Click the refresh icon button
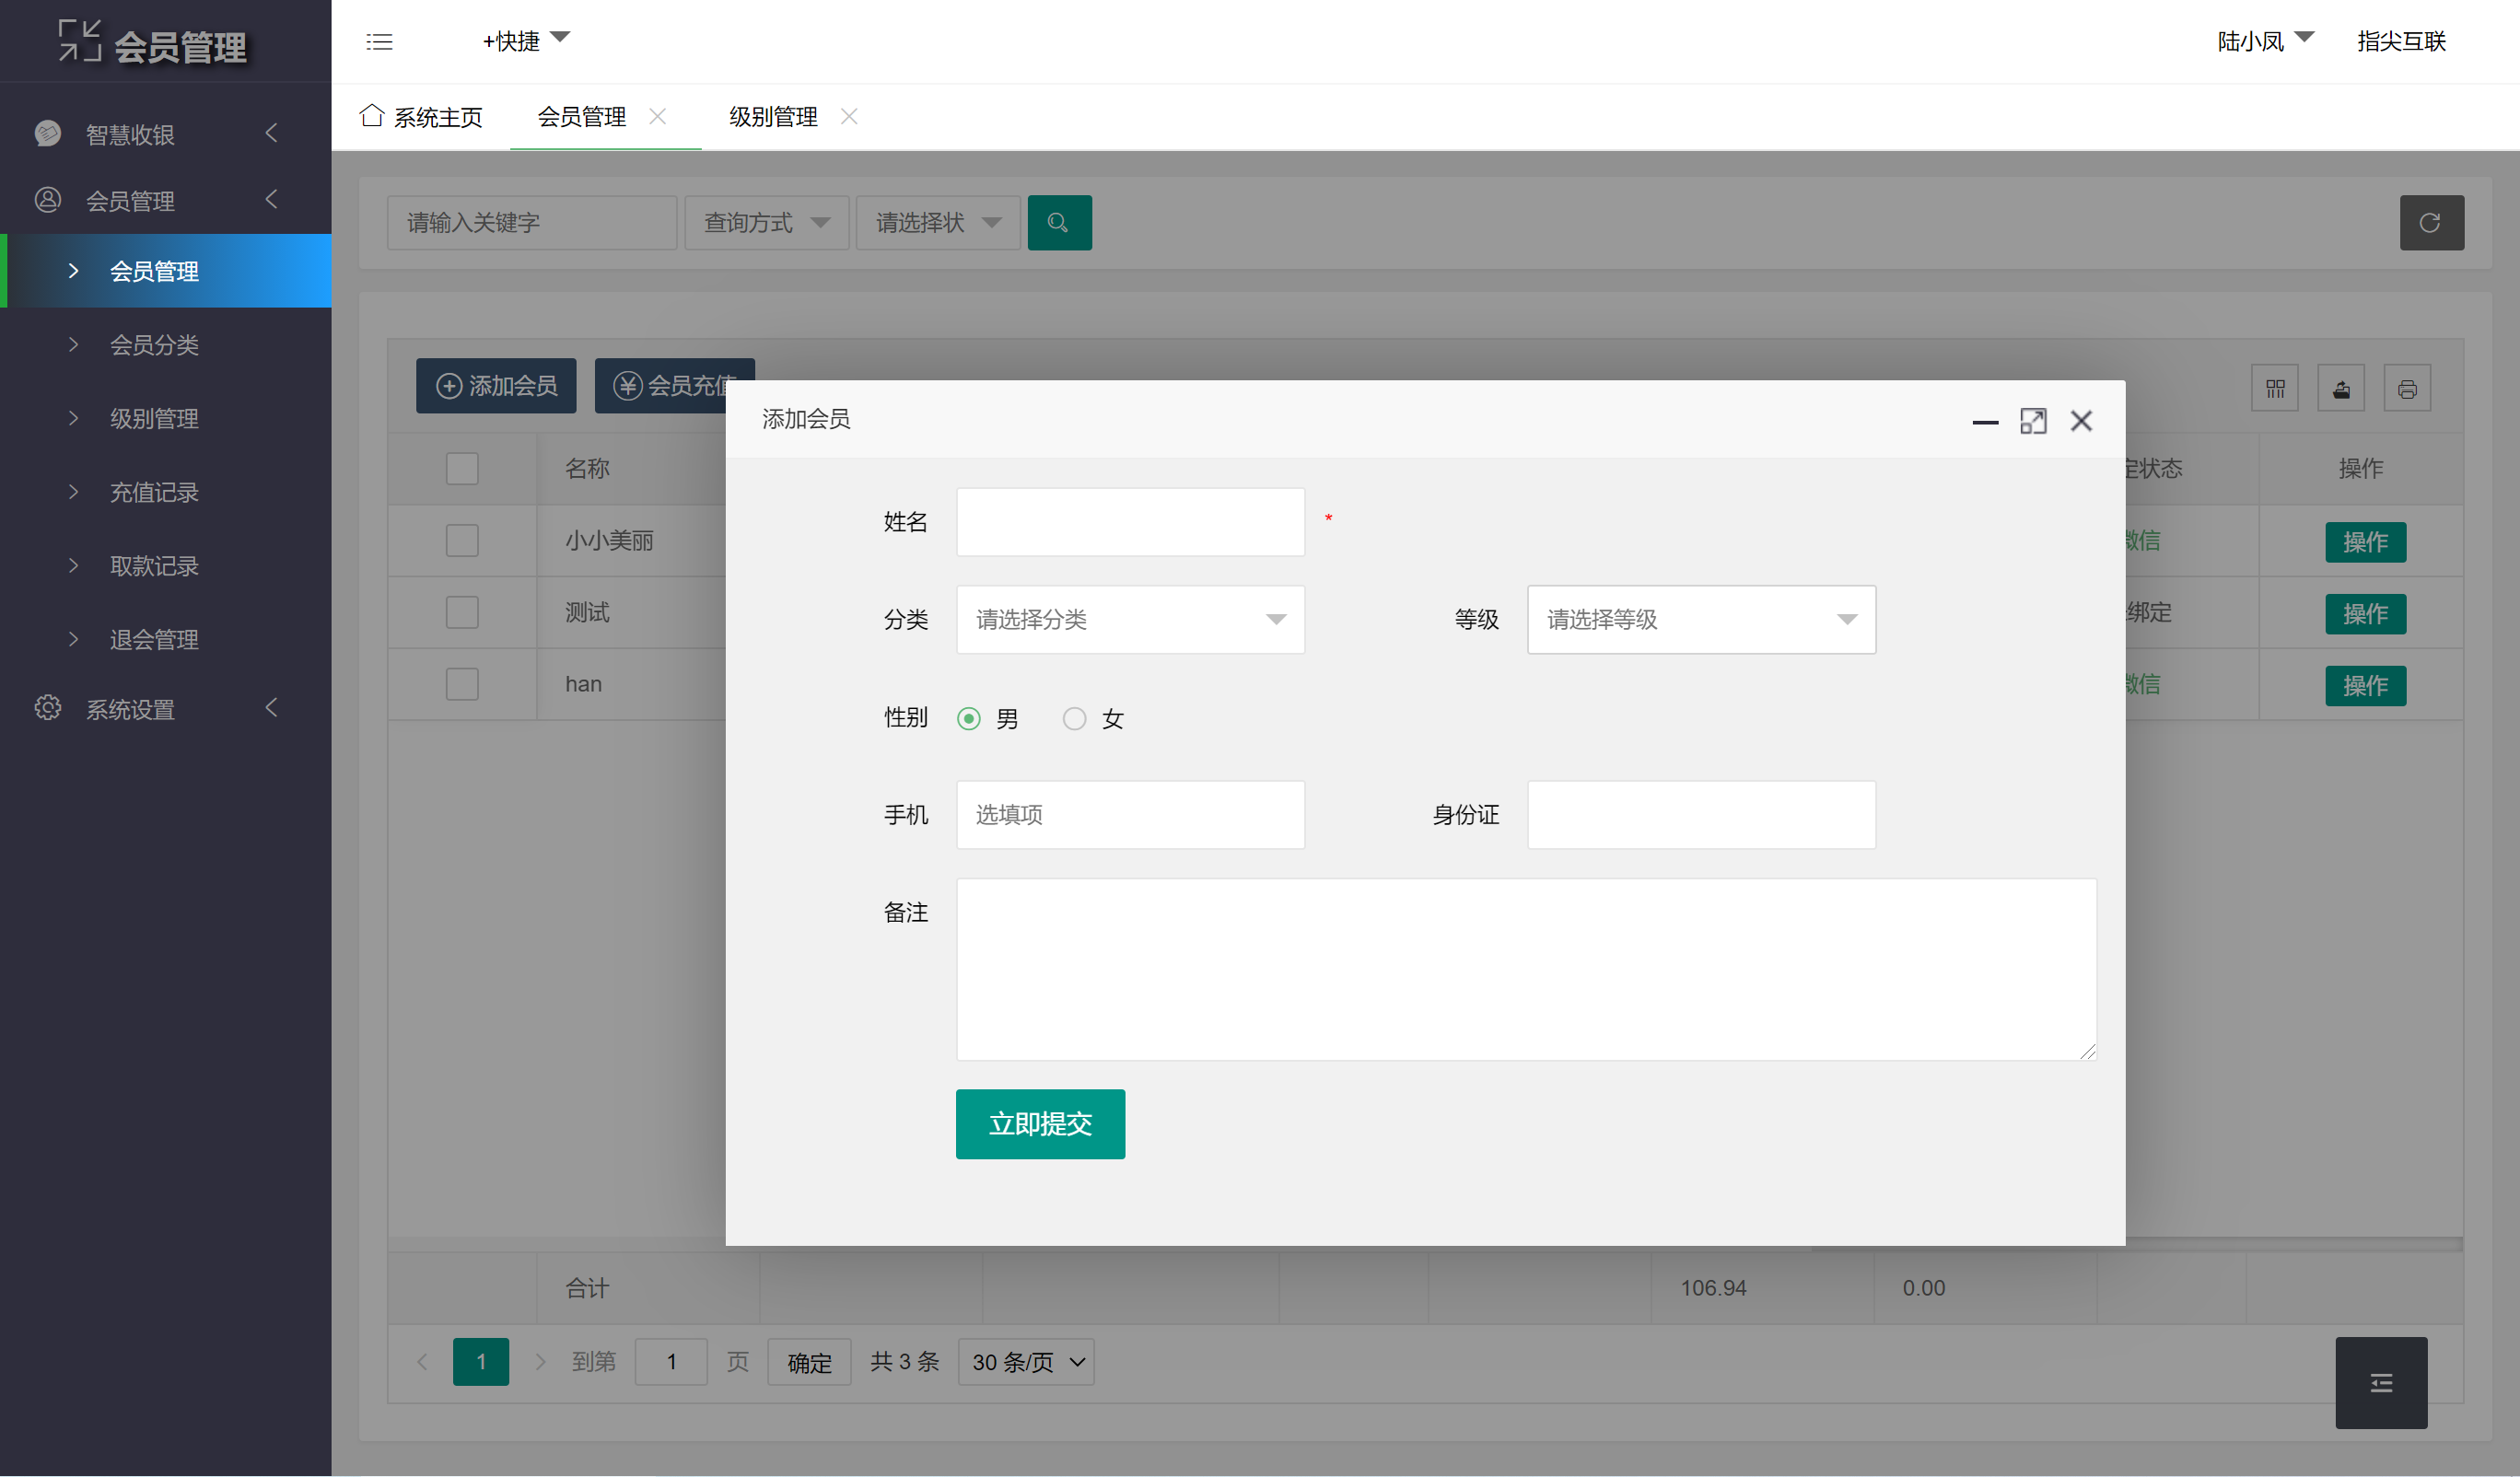 coord(2431,222)
